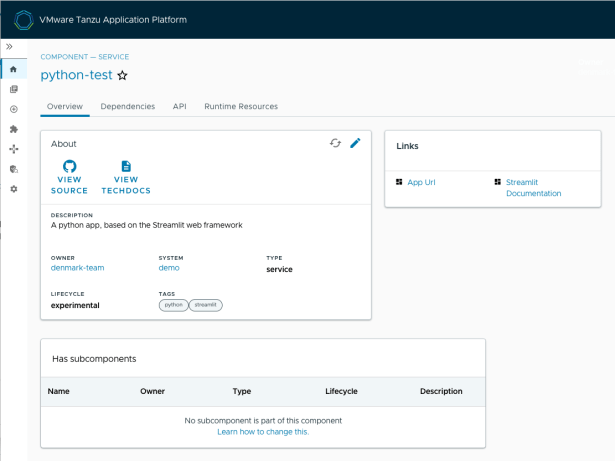Star python-test as a favorite
The width and height of the screenshot is (615, 461).
pyautogui.click(x=122, y=75)
